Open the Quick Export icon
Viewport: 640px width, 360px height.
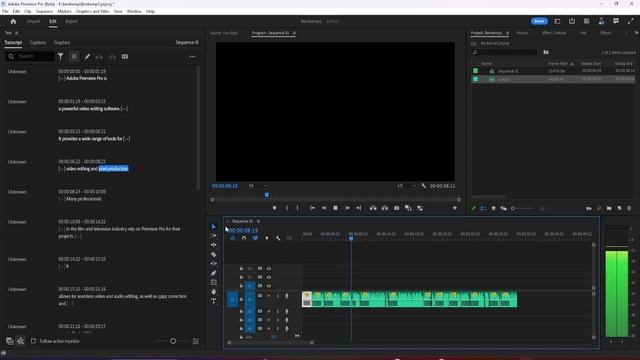pos(572,21)
